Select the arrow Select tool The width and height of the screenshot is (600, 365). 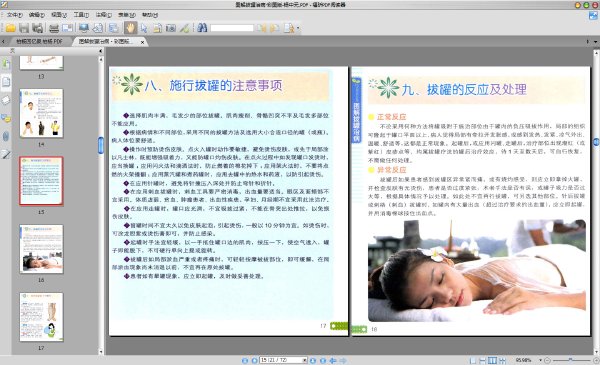144,28
